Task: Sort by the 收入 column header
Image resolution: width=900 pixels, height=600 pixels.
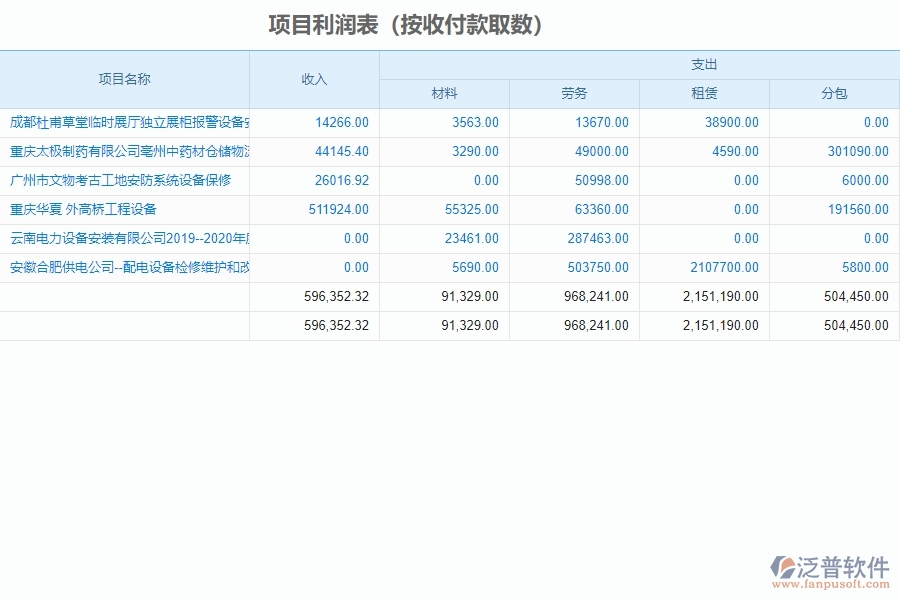Action: [316, 78]
